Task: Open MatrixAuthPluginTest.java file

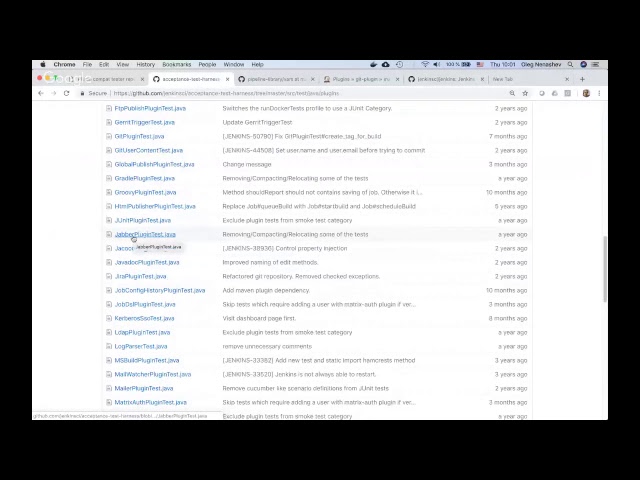Action: 151,402
